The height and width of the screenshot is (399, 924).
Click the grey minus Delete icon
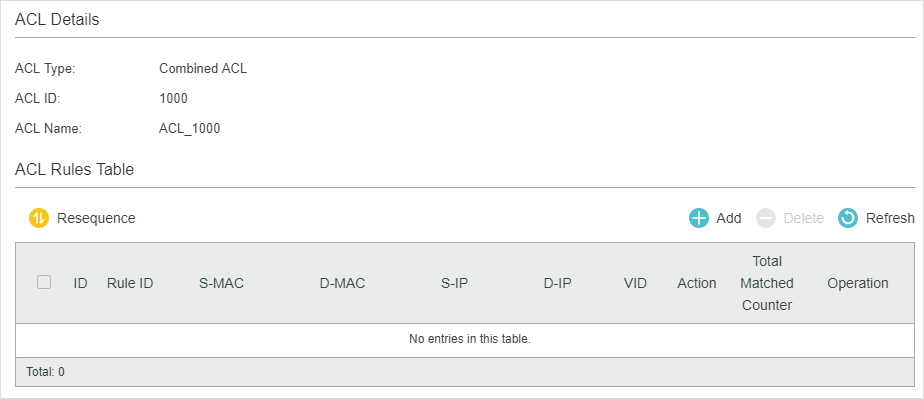pyautogui.click(x=766, y=218)
